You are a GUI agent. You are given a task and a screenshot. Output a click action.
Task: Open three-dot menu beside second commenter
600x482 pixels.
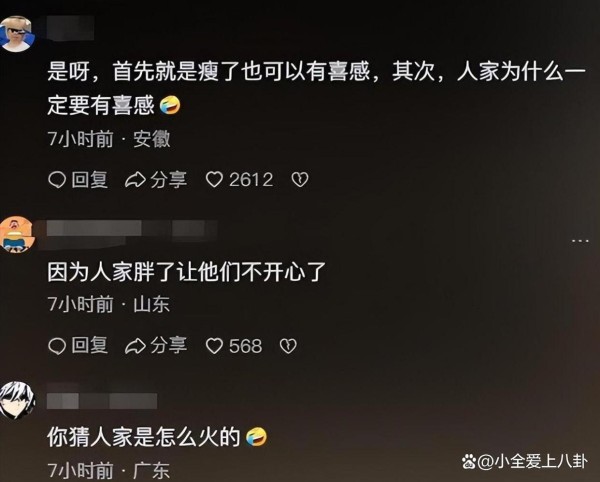[x=580, y=241]
